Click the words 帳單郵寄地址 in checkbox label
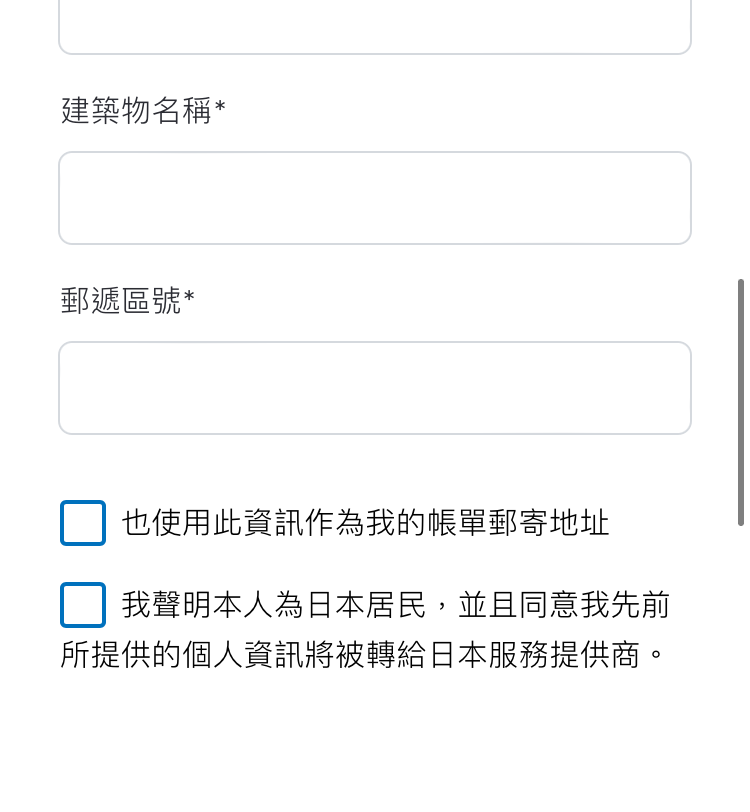The width and height of the screenshot is (750, 812). (x=518, y=523)
